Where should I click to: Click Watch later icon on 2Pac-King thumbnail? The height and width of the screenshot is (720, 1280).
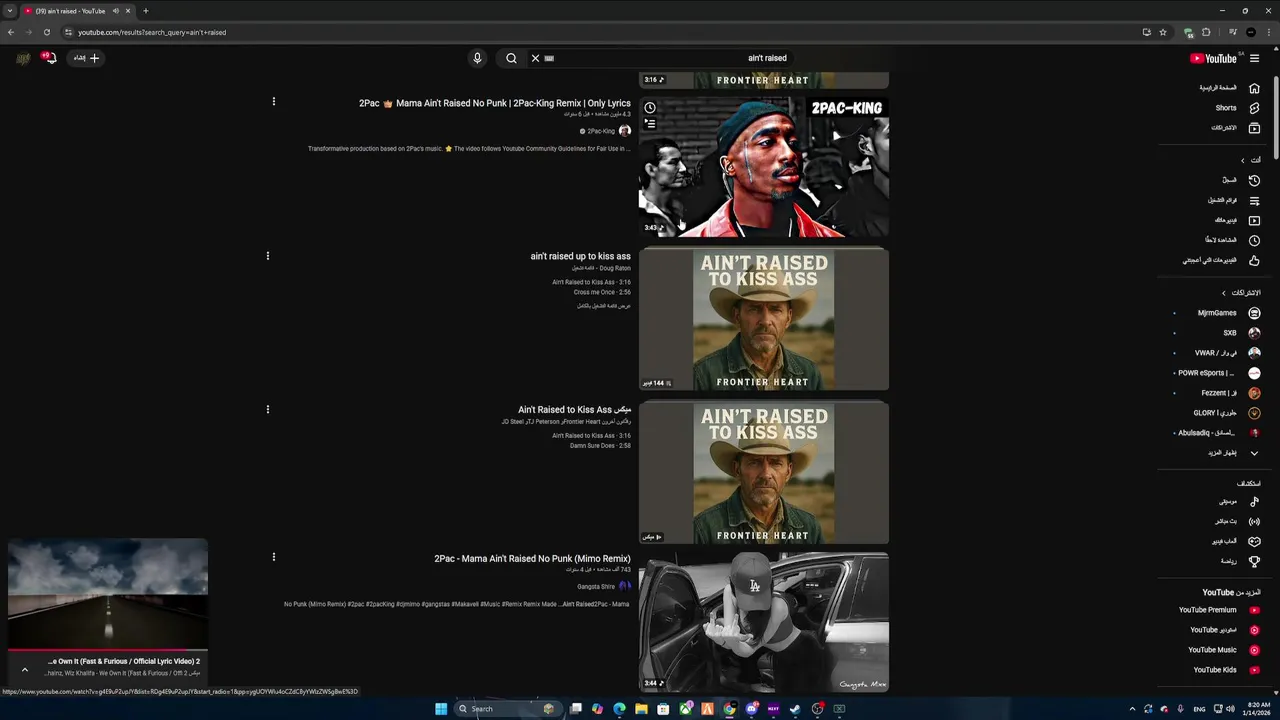coord(650,108)
